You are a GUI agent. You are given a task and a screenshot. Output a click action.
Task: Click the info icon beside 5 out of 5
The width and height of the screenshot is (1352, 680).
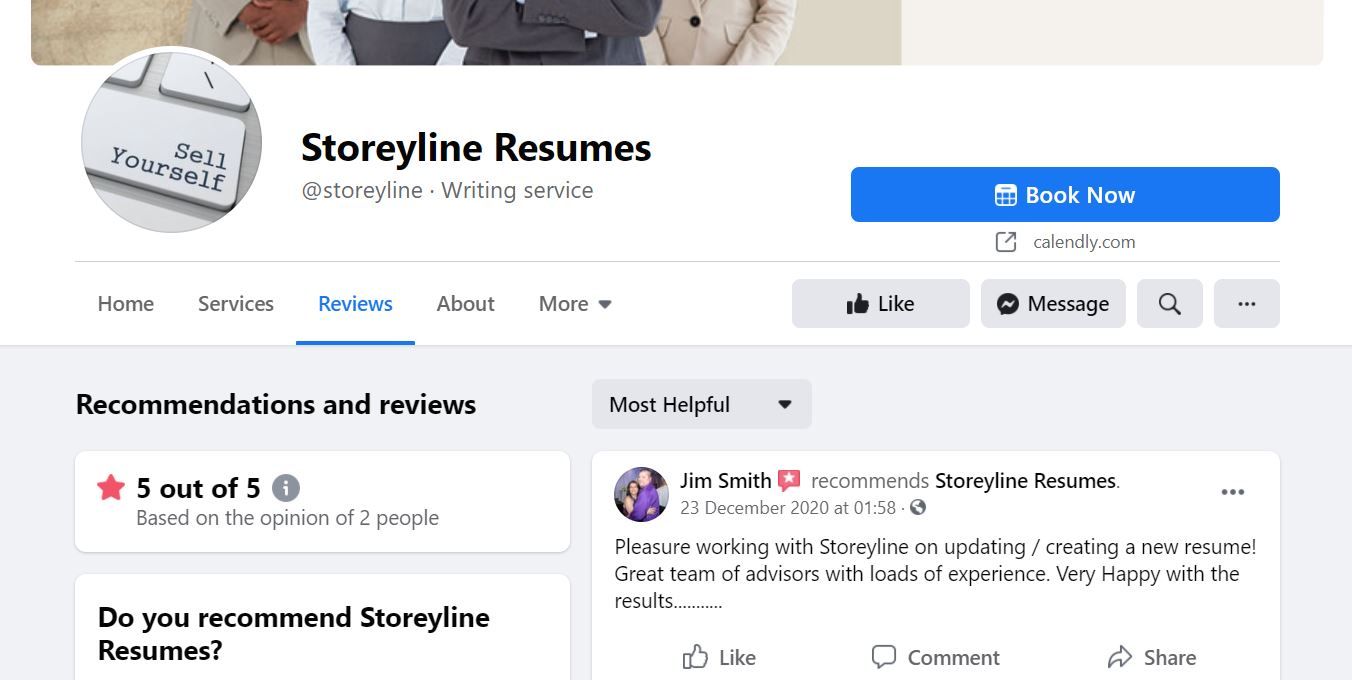point(286,488)
